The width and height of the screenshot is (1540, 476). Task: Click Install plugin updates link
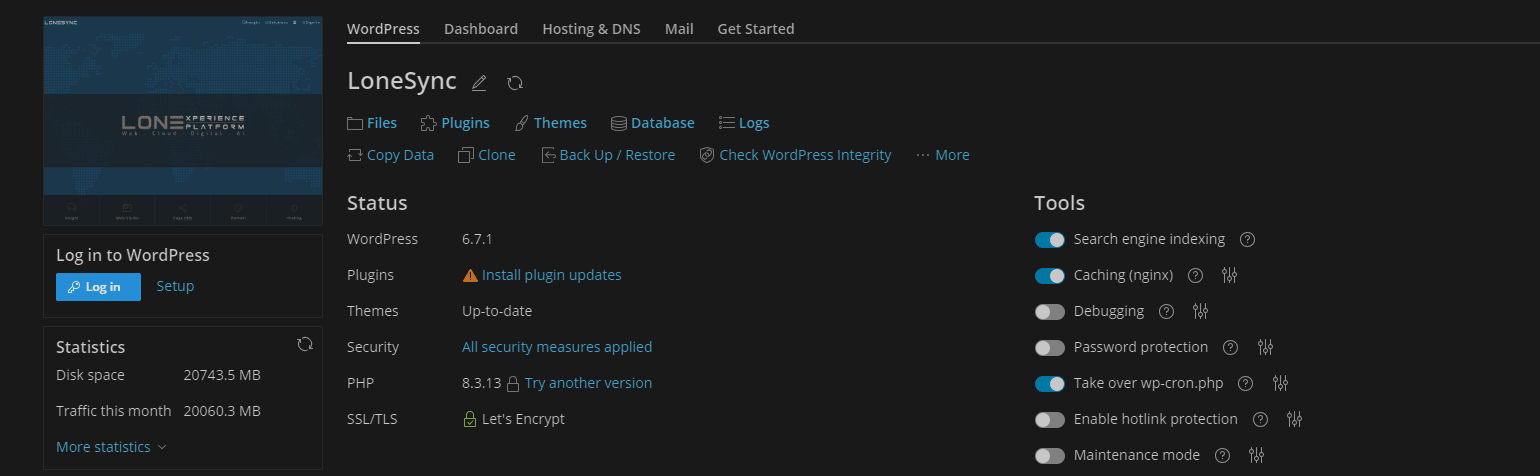coord(551,275)
